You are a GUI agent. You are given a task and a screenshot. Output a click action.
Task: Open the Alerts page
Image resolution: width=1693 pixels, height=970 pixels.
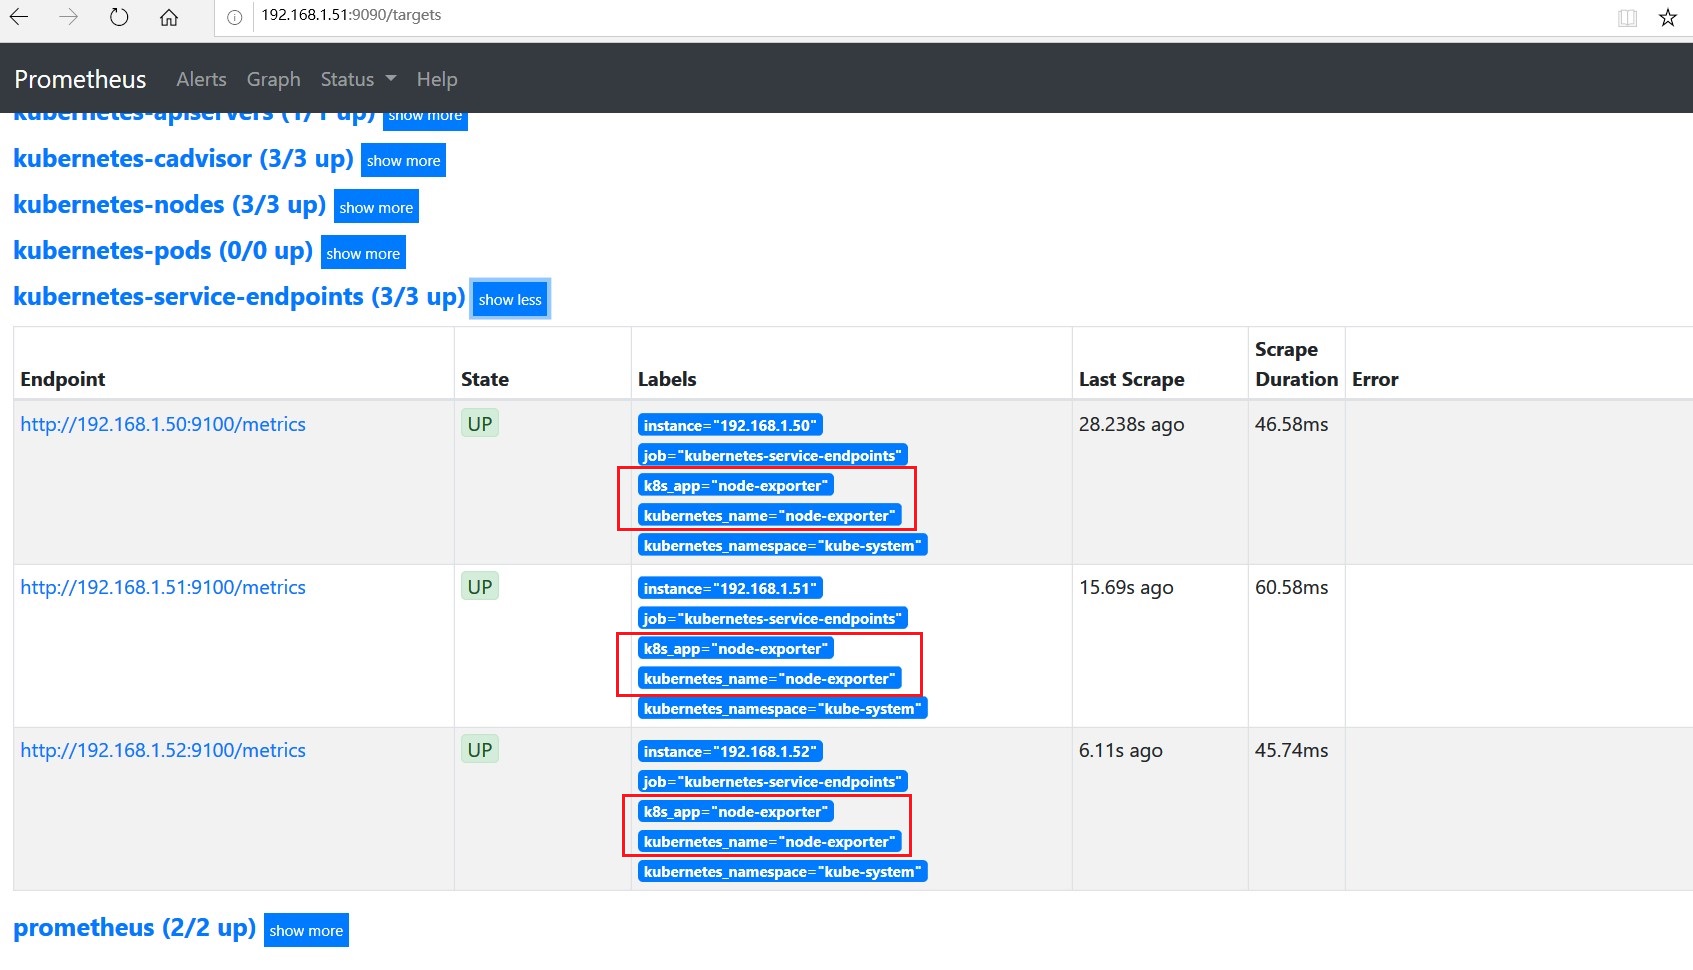pos(201,79)
